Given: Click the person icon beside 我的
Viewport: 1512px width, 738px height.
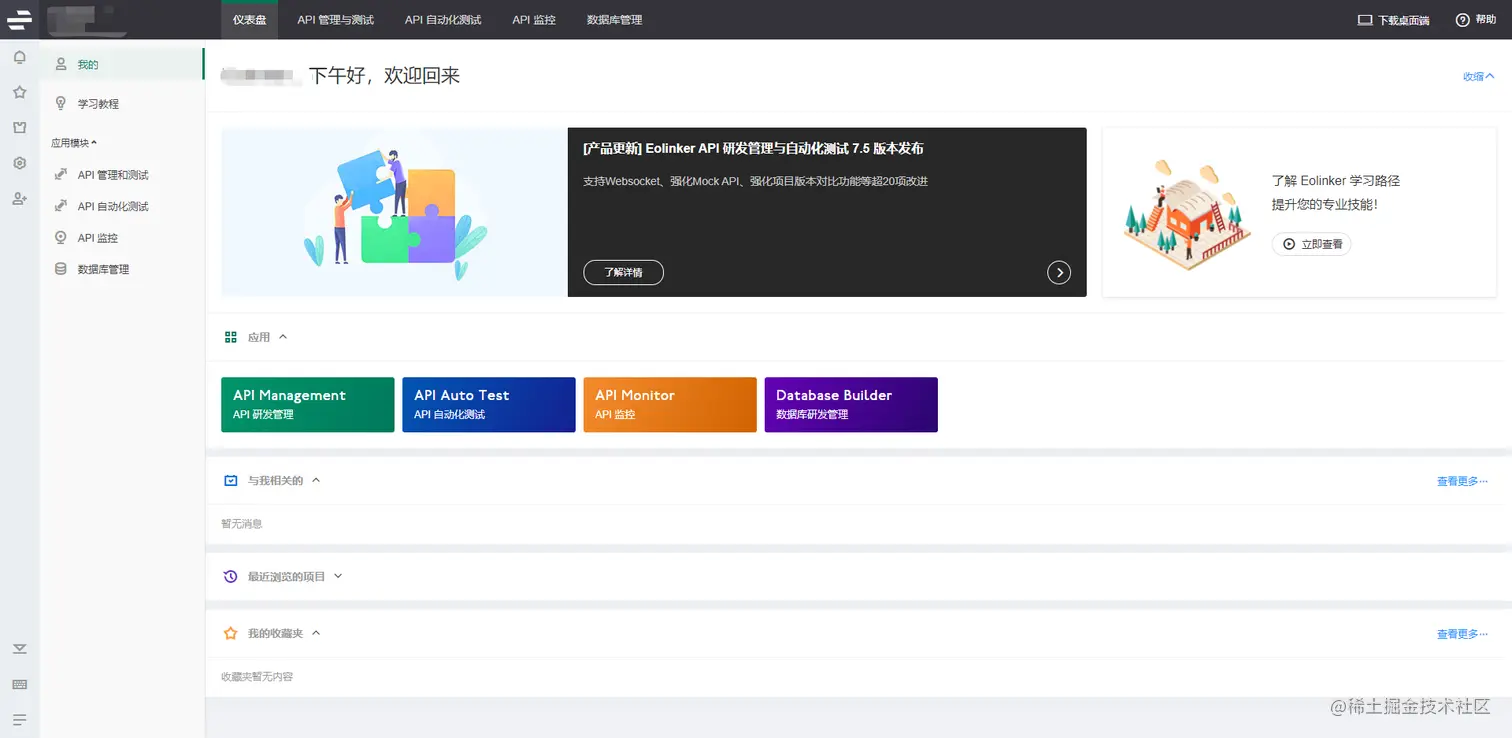Looking at the screenshot, I should tap(61, 64).
